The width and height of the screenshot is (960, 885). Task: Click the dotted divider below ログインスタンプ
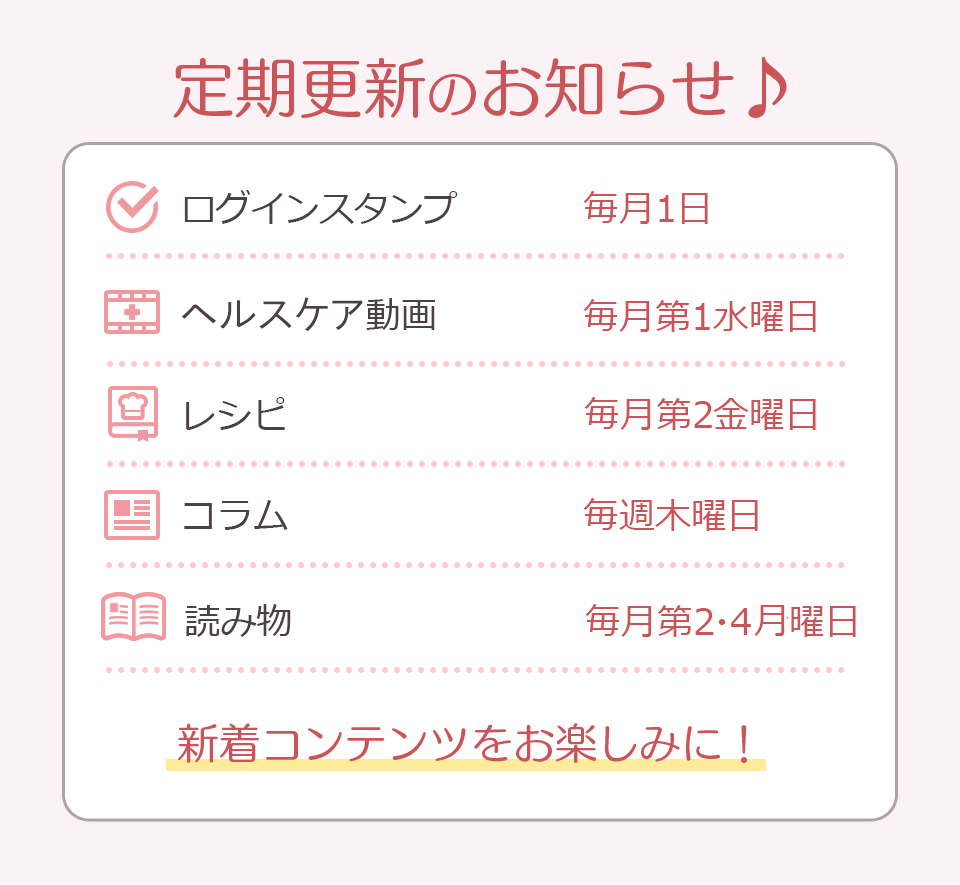[x=475, y=257]
